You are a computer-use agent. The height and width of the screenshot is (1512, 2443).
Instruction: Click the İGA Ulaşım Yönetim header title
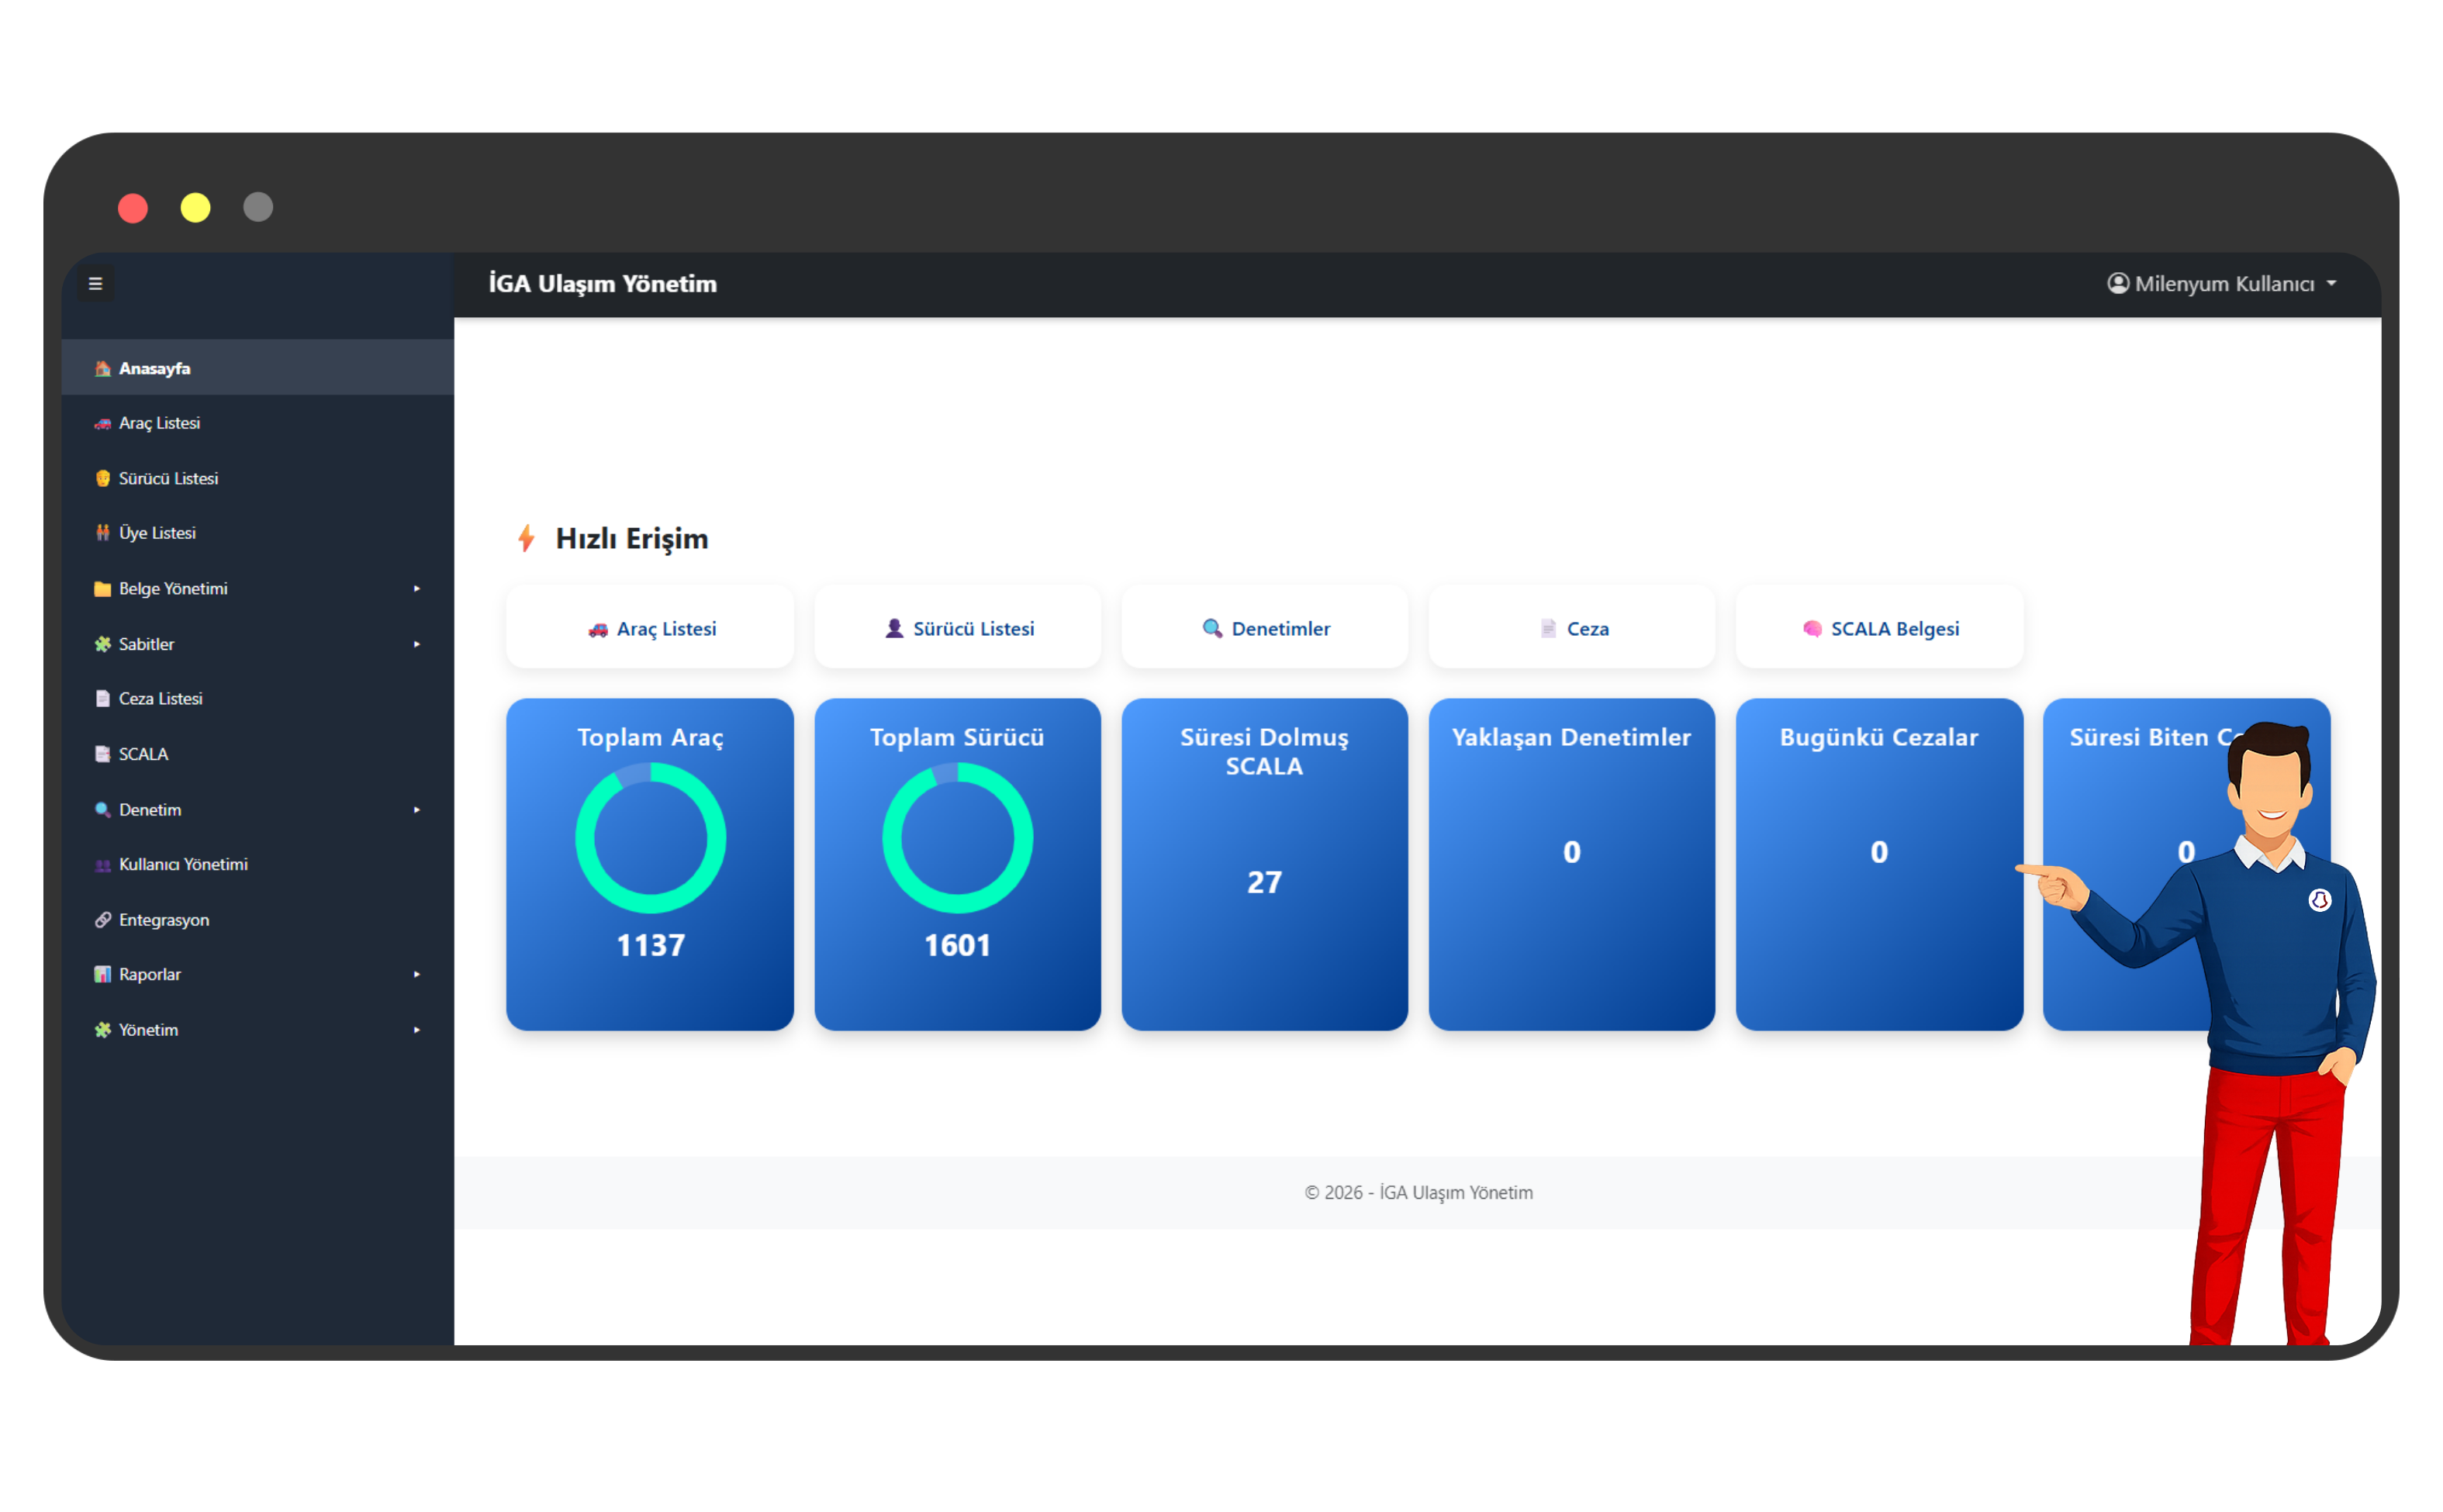[602, 284]
